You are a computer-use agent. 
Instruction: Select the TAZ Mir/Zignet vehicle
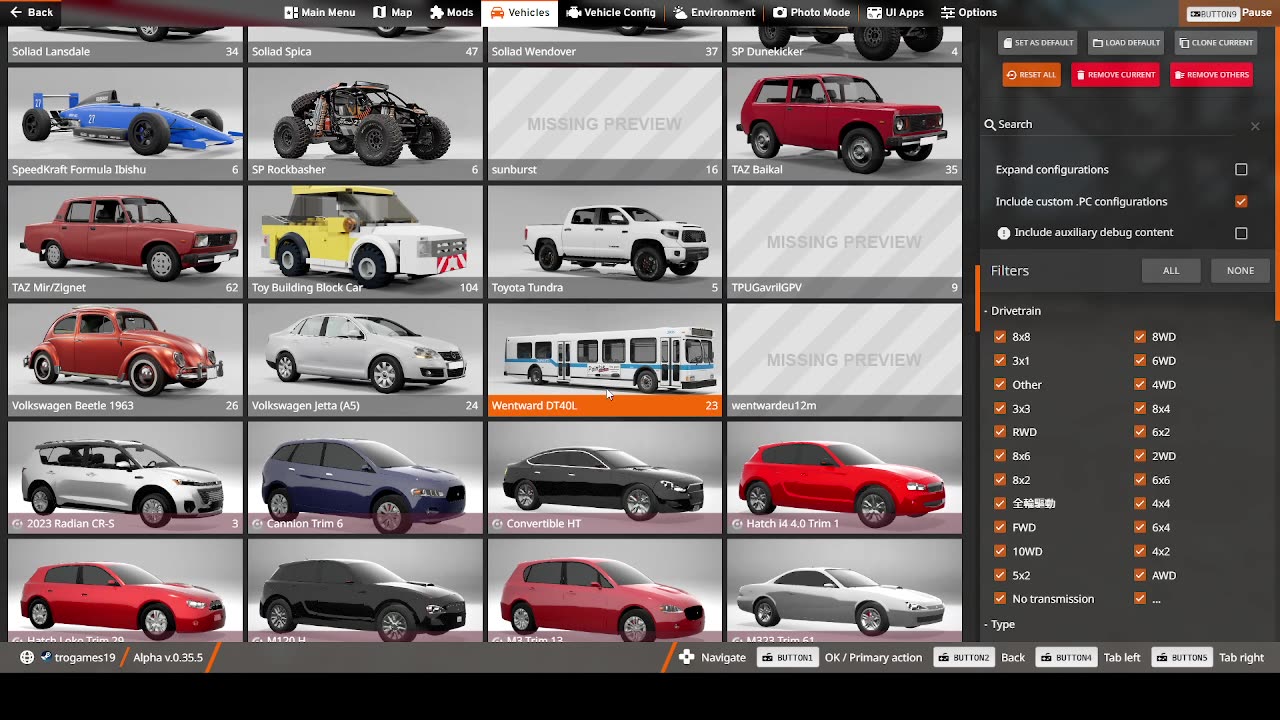pos(125,241)
